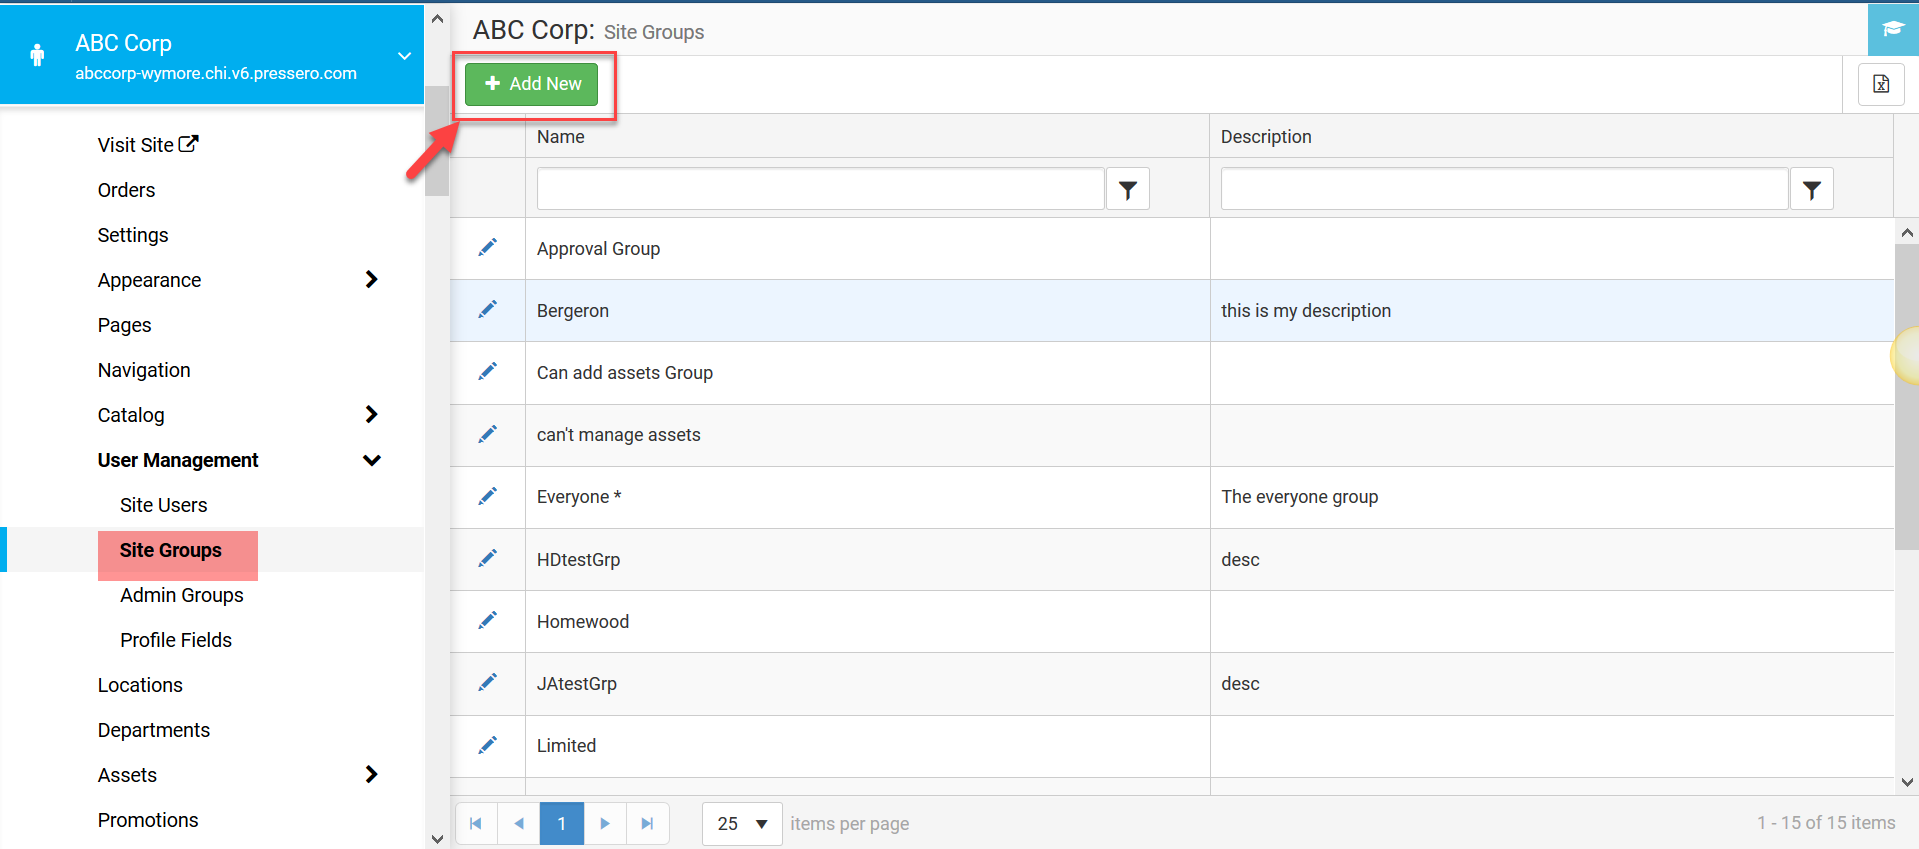Open the Visit Site link
The image size is (1919, 849).
[x=148, y=145]
